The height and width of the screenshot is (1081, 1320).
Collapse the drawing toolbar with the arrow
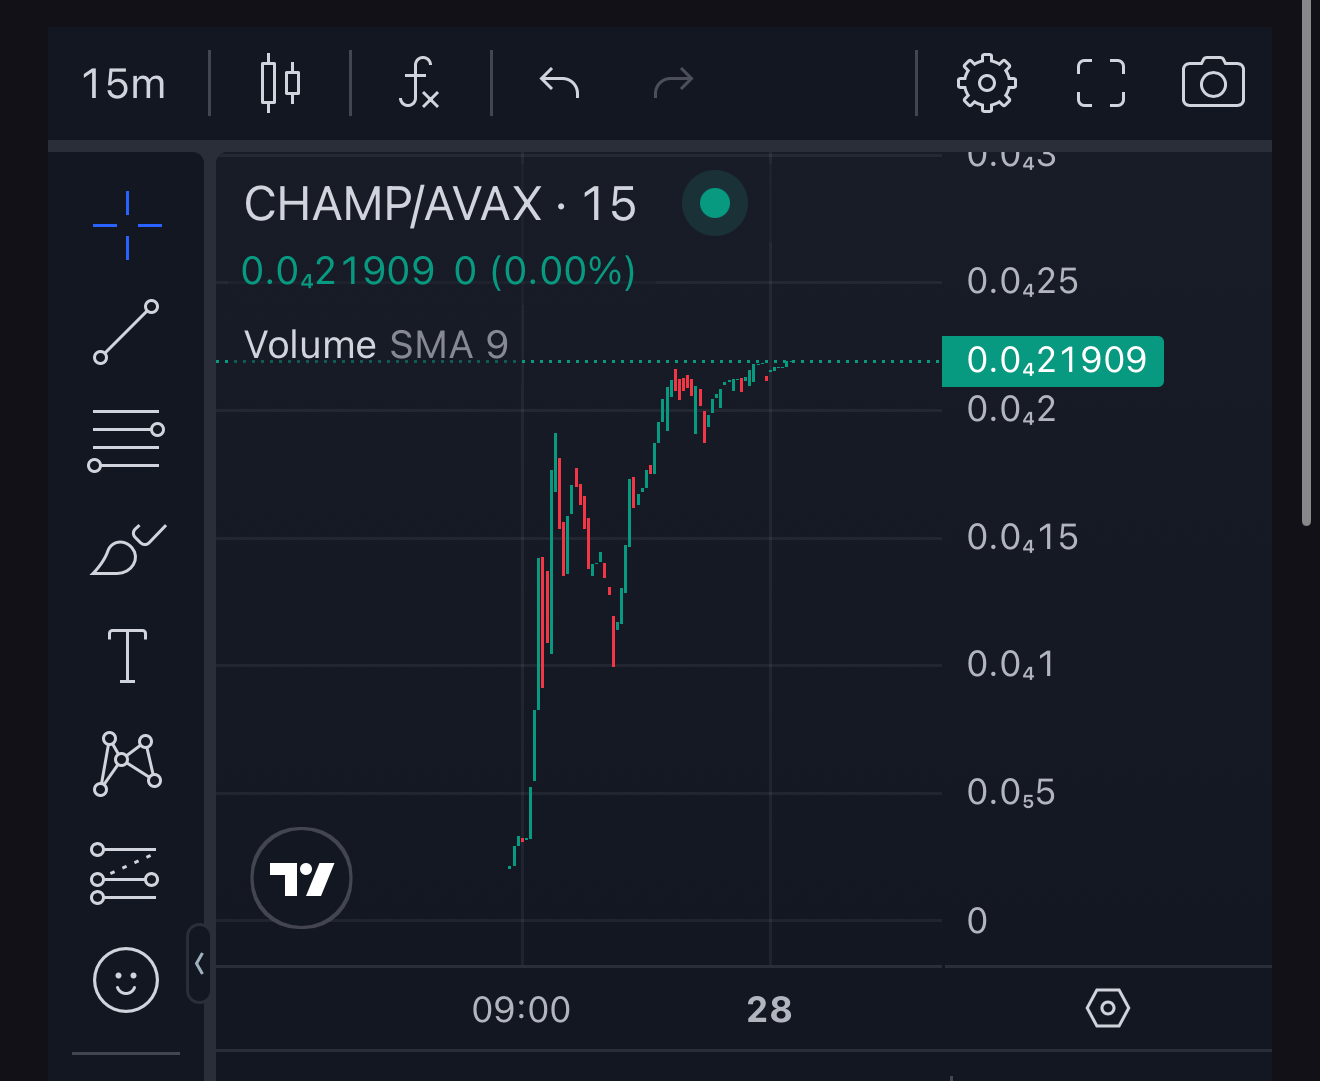pos(199,963)
